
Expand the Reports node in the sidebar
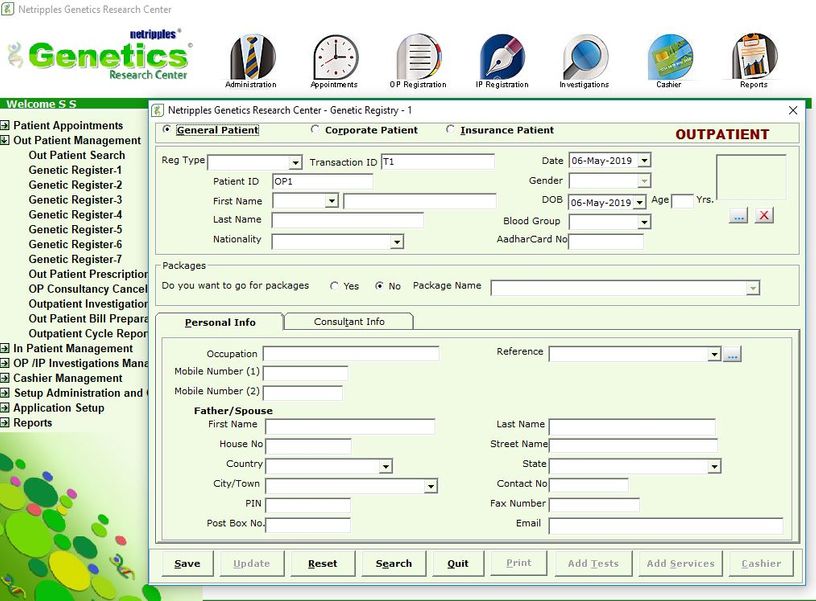tap(5, 423)
